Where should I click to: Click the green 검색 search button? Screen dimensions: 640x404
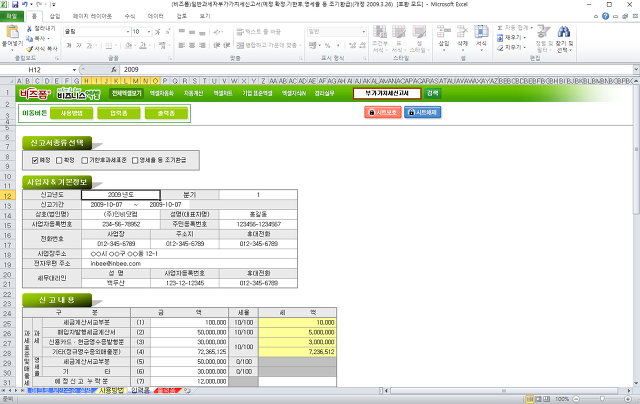tap(432, 93)
